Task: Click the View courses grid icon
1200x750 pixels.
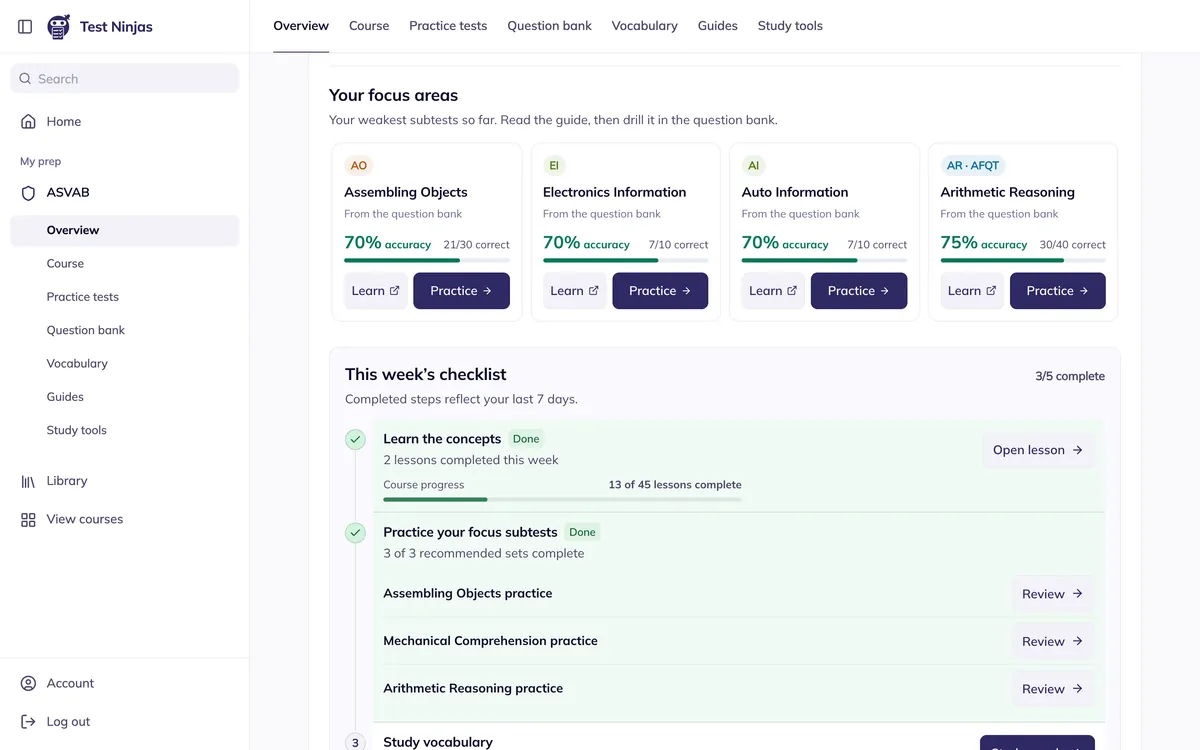Action: (x=28, y=519)
